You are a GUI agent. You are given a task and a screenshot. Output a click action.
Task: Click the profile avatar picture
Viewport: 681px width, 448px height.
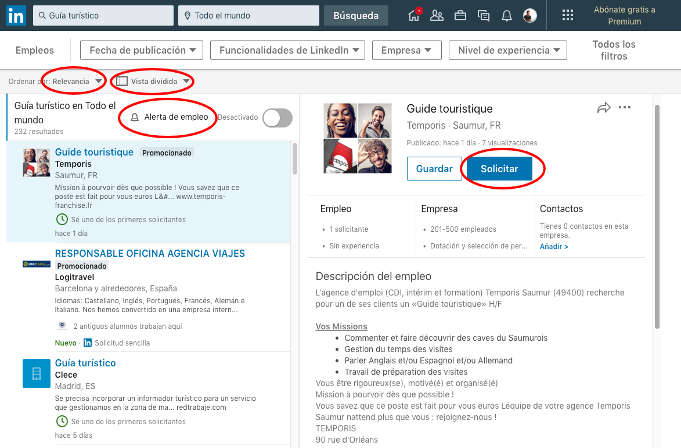(530, 15)
